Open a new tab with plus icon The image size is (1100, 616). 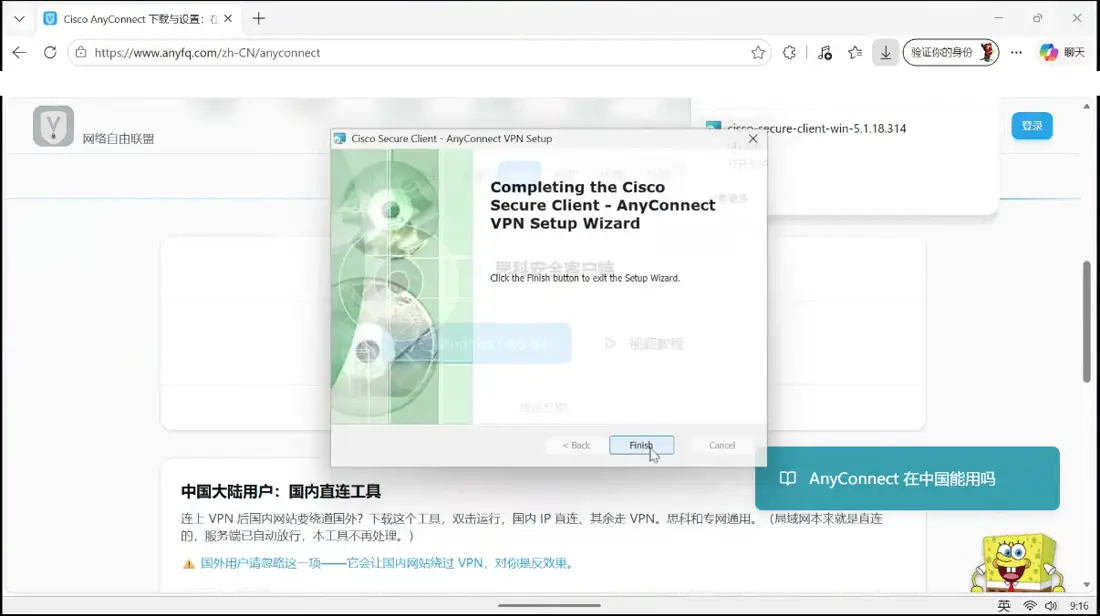[259, 19]
